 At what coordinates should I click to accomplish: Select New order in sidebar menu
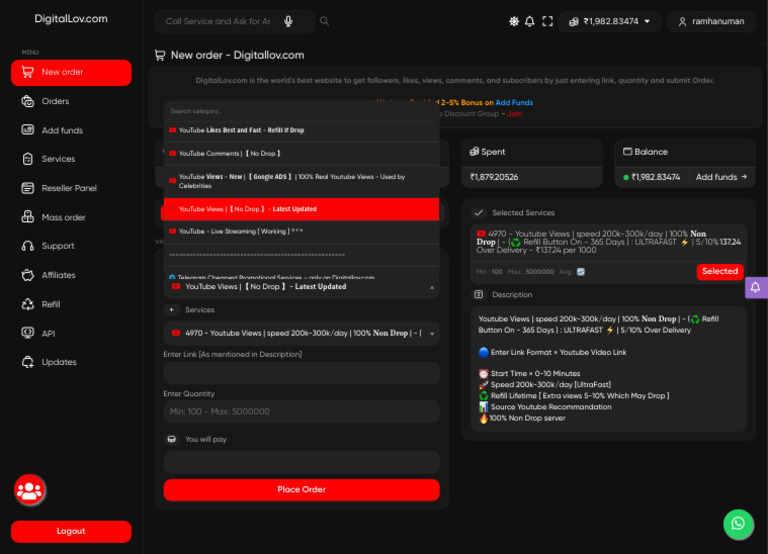point(71,72)
